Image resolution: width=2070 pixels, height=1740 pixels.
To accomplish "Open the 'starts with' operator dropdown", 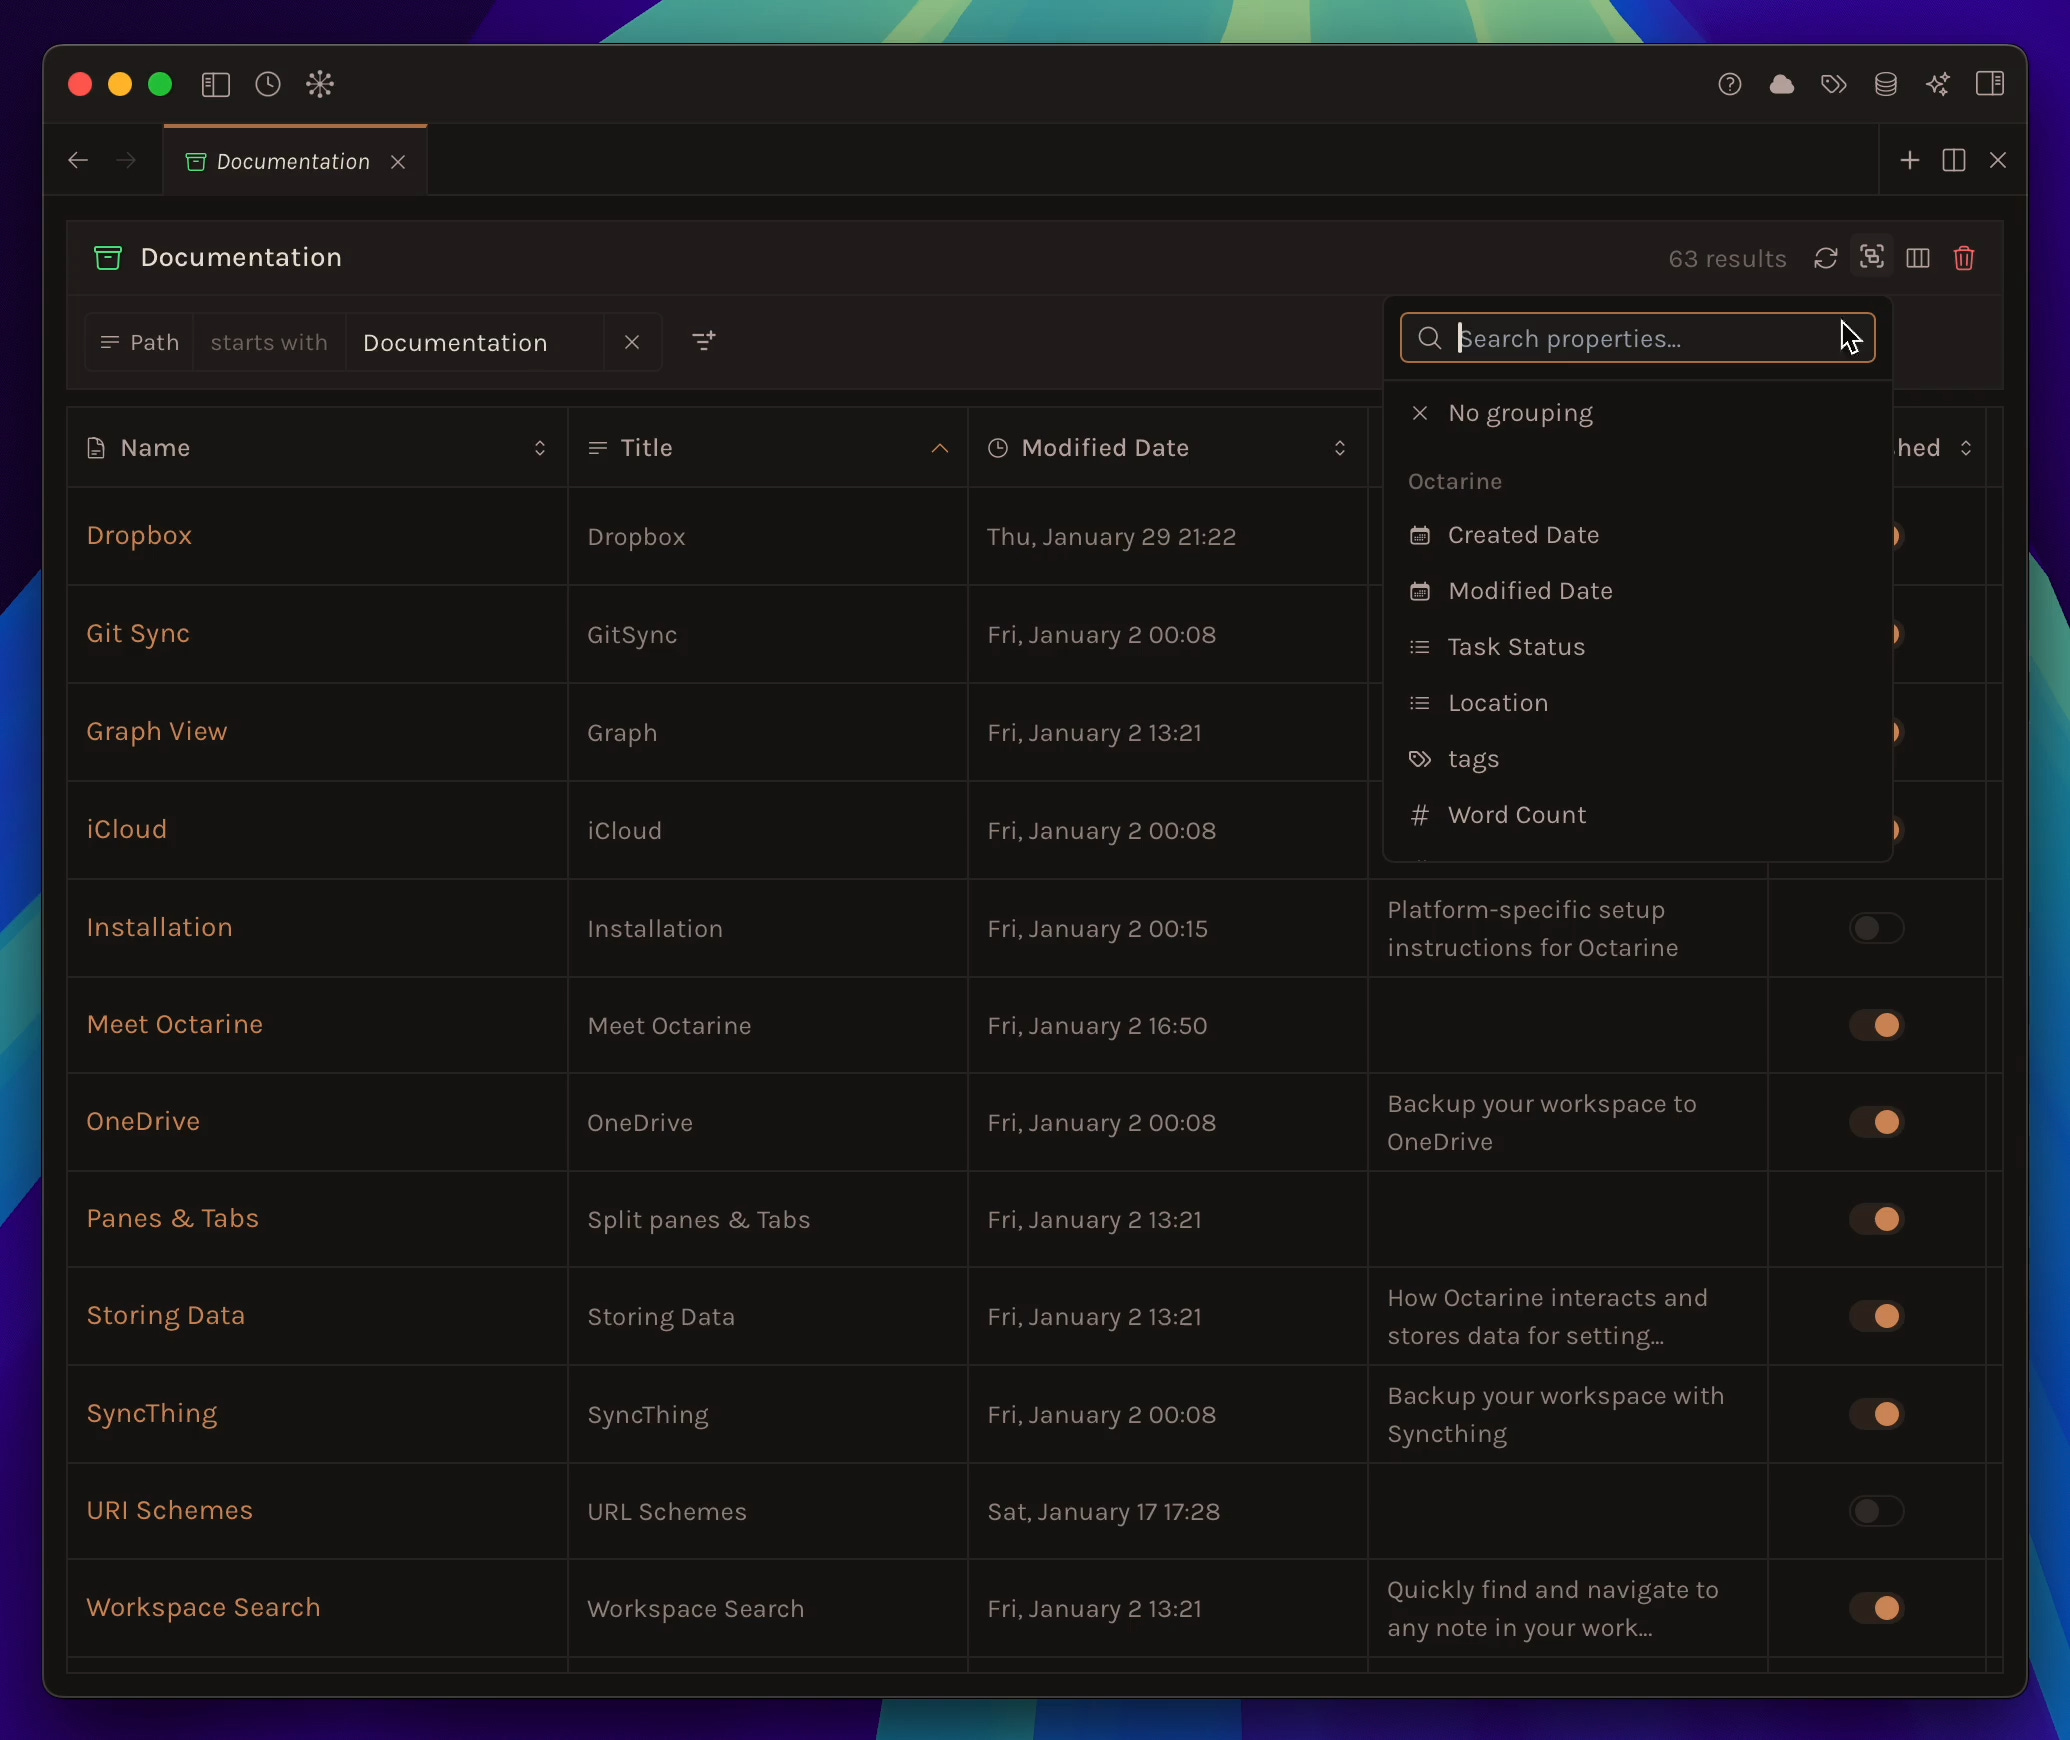I will click(x=269, y=343).
